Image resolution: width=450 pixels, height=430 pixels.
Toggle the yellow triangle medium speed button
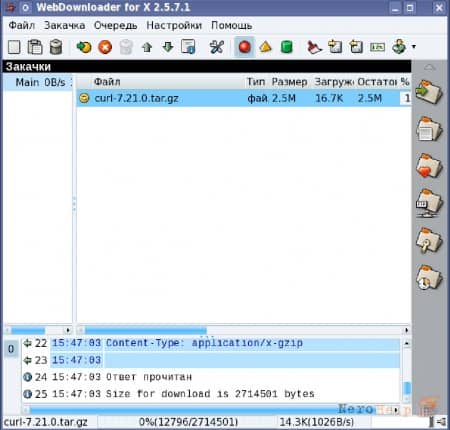[265, 47]
